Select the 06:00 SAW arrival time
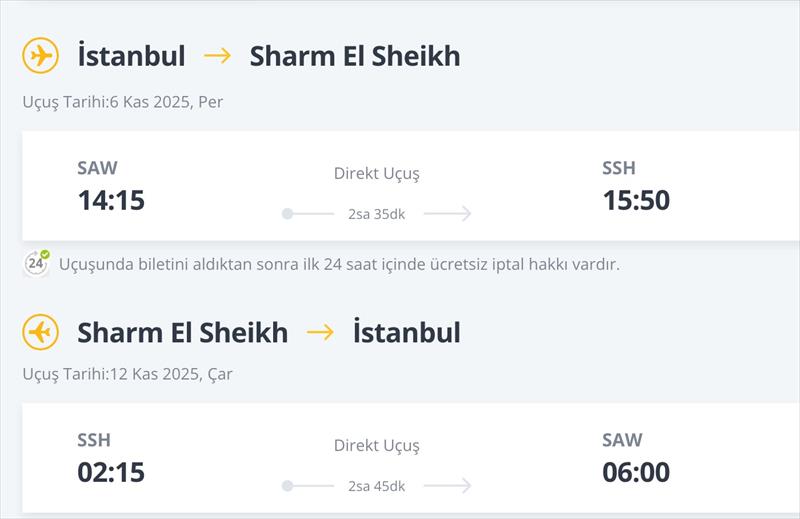Viewport: 800px width, 519px height. 636,472
